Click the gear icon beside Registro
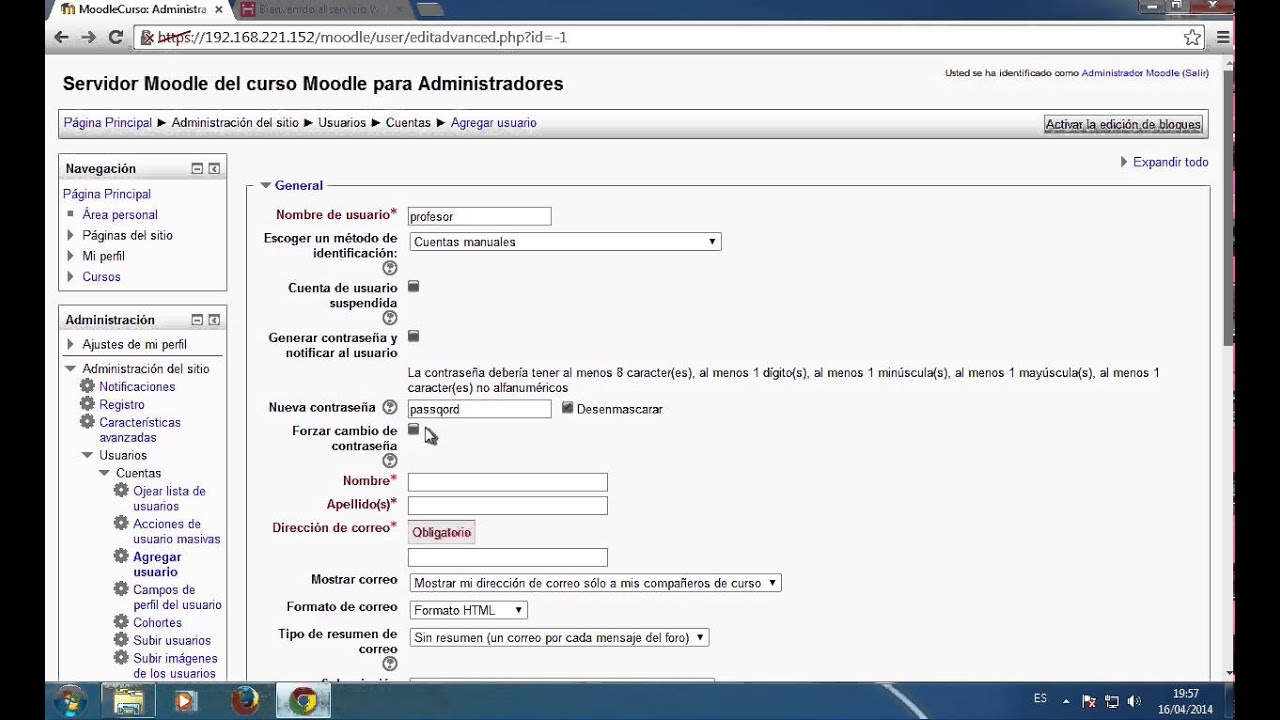The image size is (1280, 720). (87, 404)
